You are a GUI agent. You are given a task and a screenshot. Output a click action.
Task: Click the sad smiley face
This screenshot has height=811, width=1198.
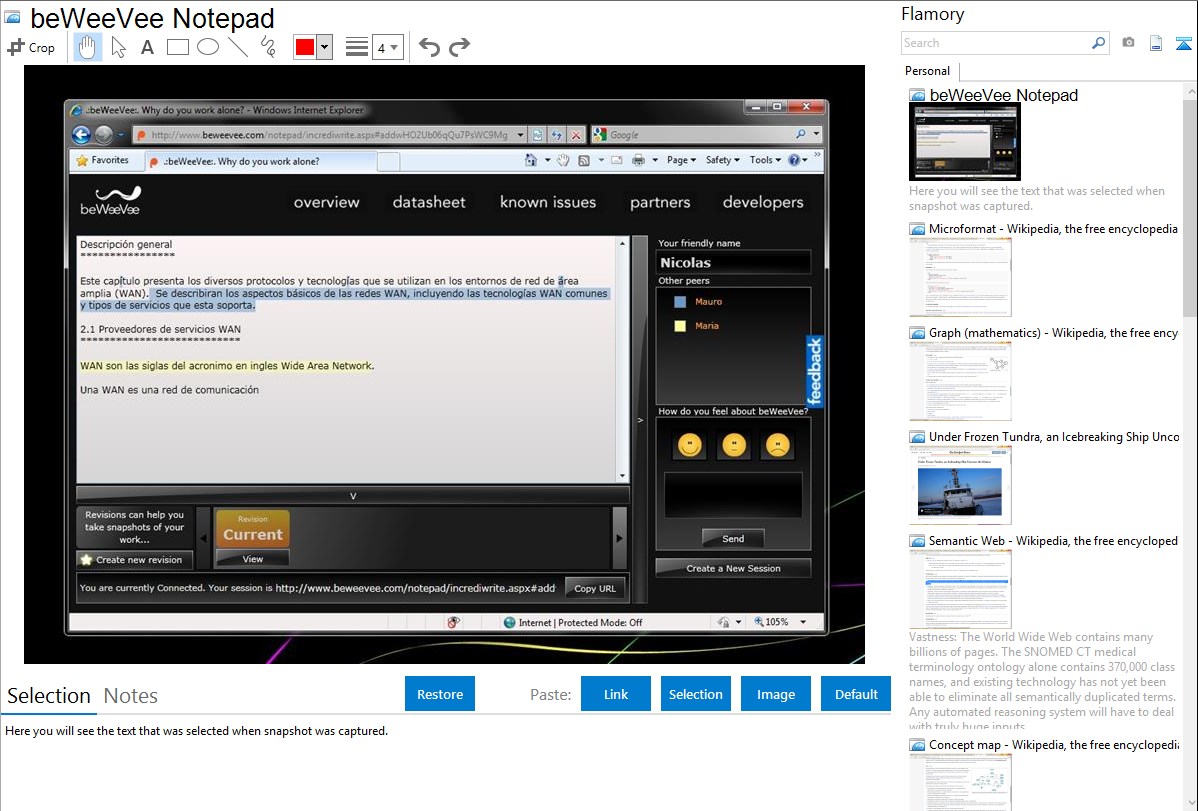coord(778,445)
